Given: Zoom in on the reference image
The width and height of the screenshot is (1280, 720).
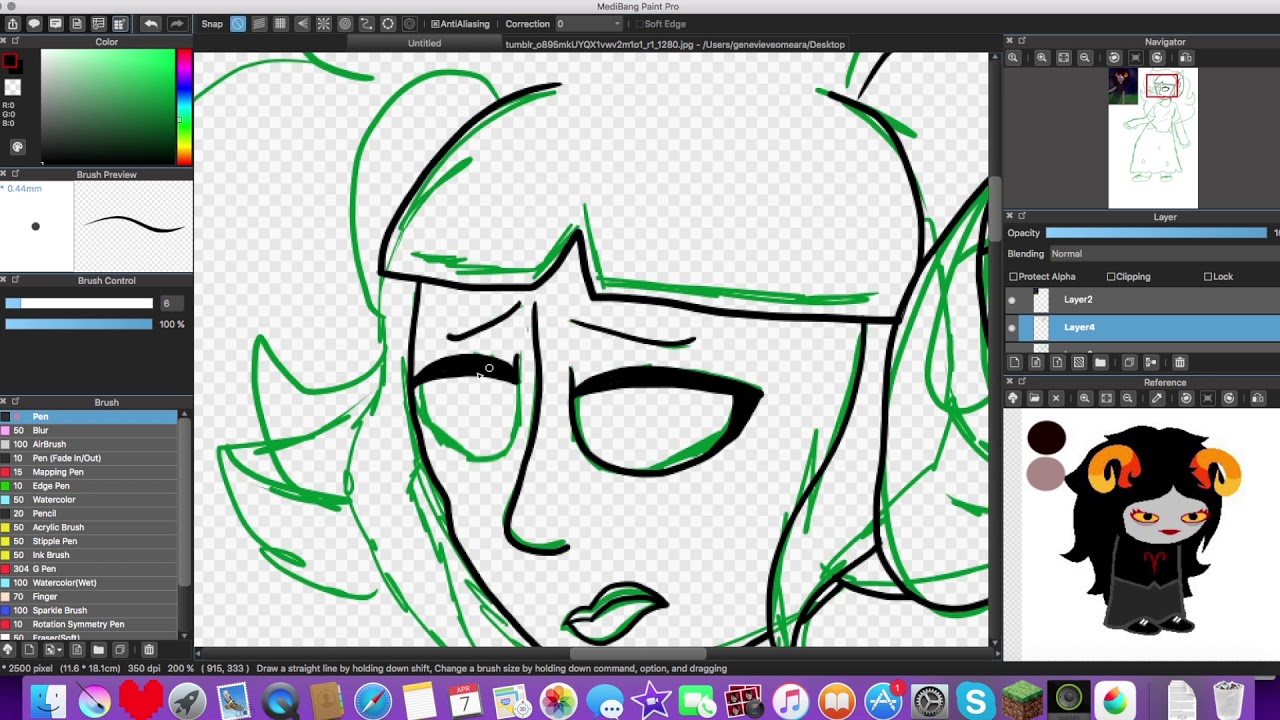Looking at the screenshot, I should point(1085,398).
